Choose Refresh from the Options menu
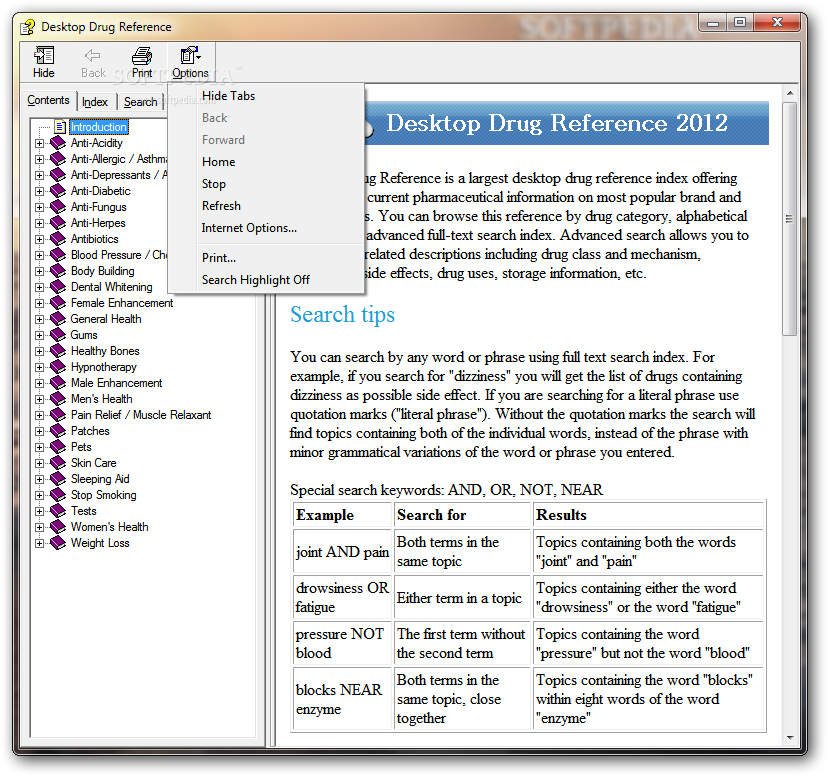 pos(221,206)
